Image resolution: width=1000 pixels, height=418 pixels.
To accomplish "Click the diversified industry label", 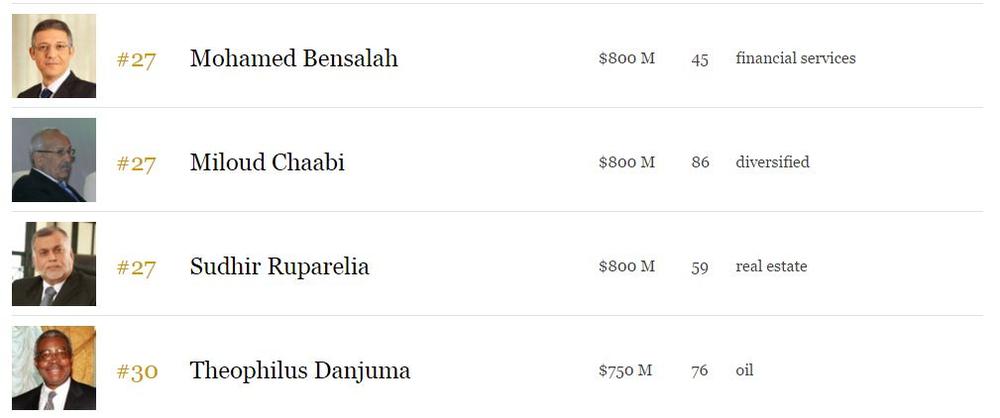I will pyautogui.click(x=772, y=162).
